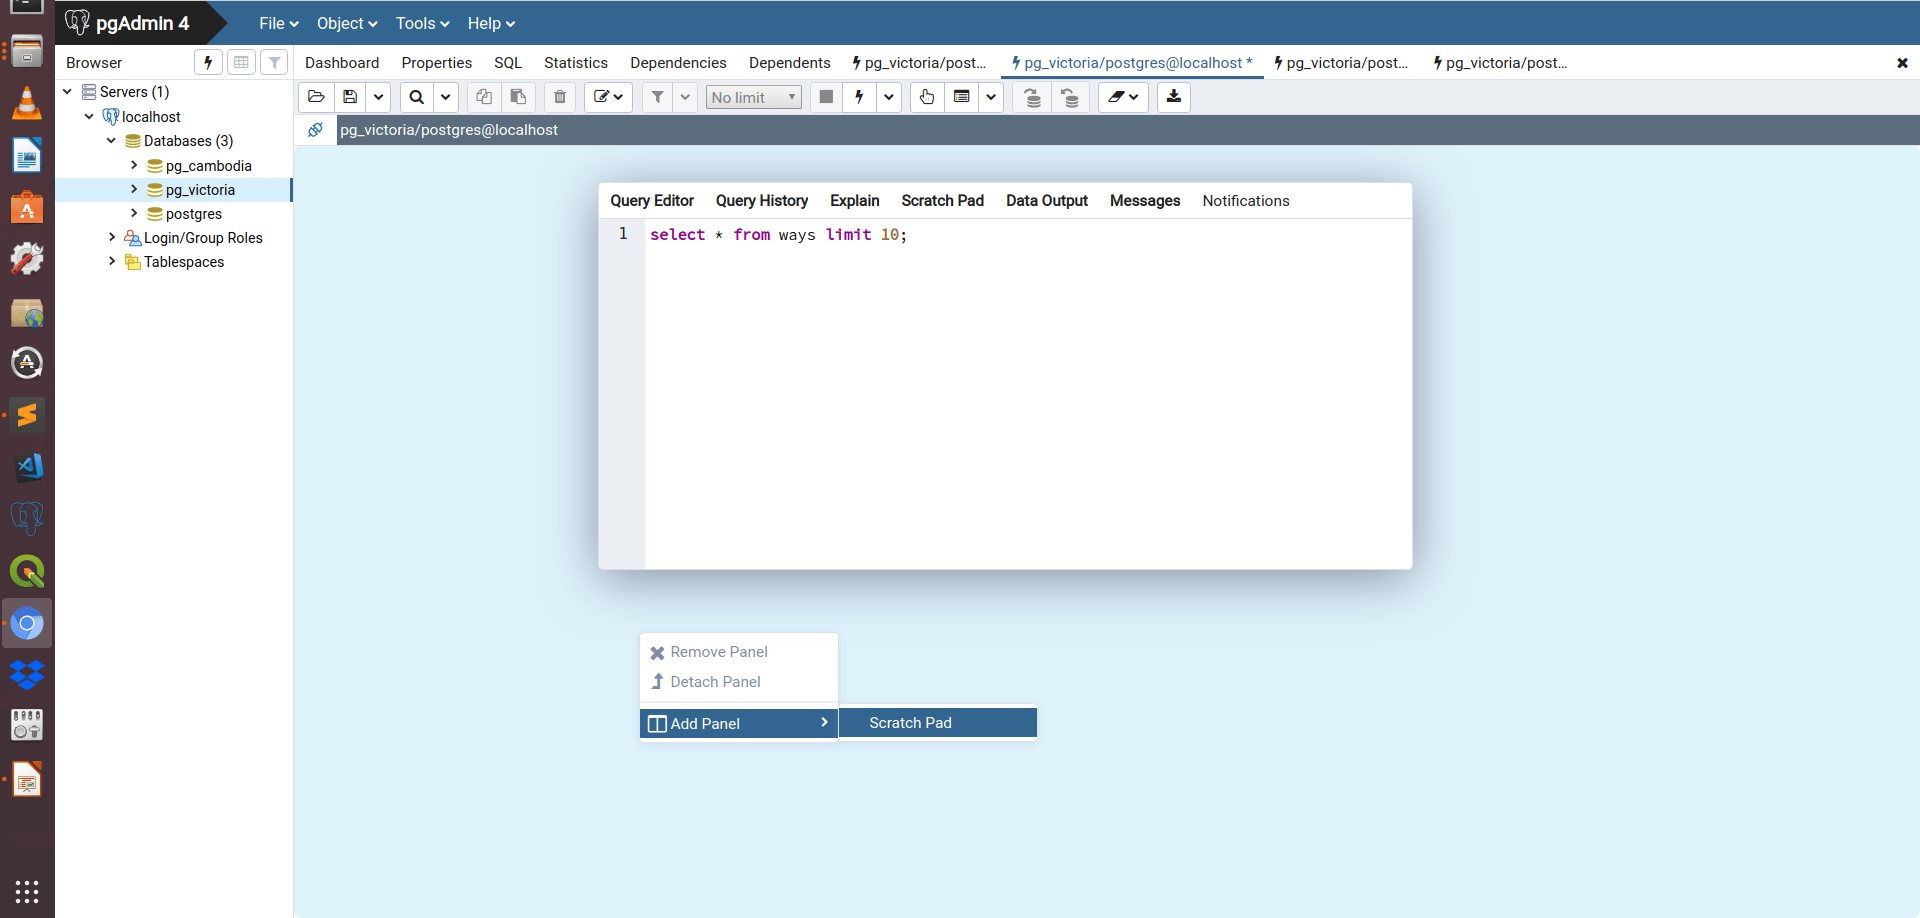Viewport: 1920px width, 918px height.
Task: Open the Tools menu
Action: pyautogui.click(x=416, y=23)
